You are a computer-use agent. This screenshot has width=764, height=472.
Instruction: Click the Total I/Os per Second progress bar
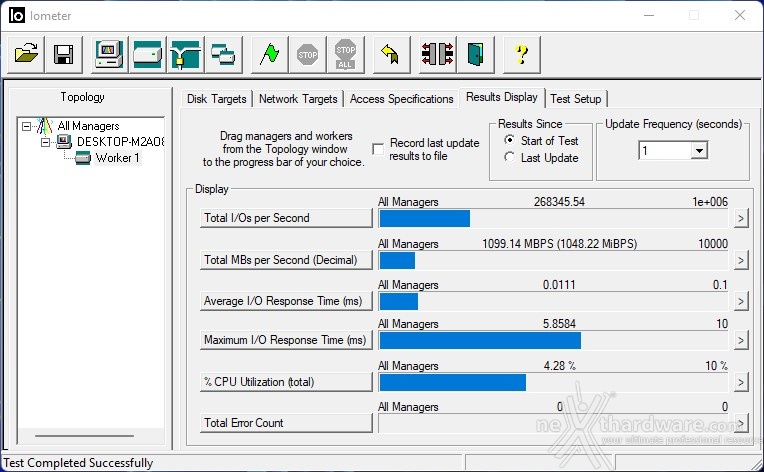pos(553,218)
